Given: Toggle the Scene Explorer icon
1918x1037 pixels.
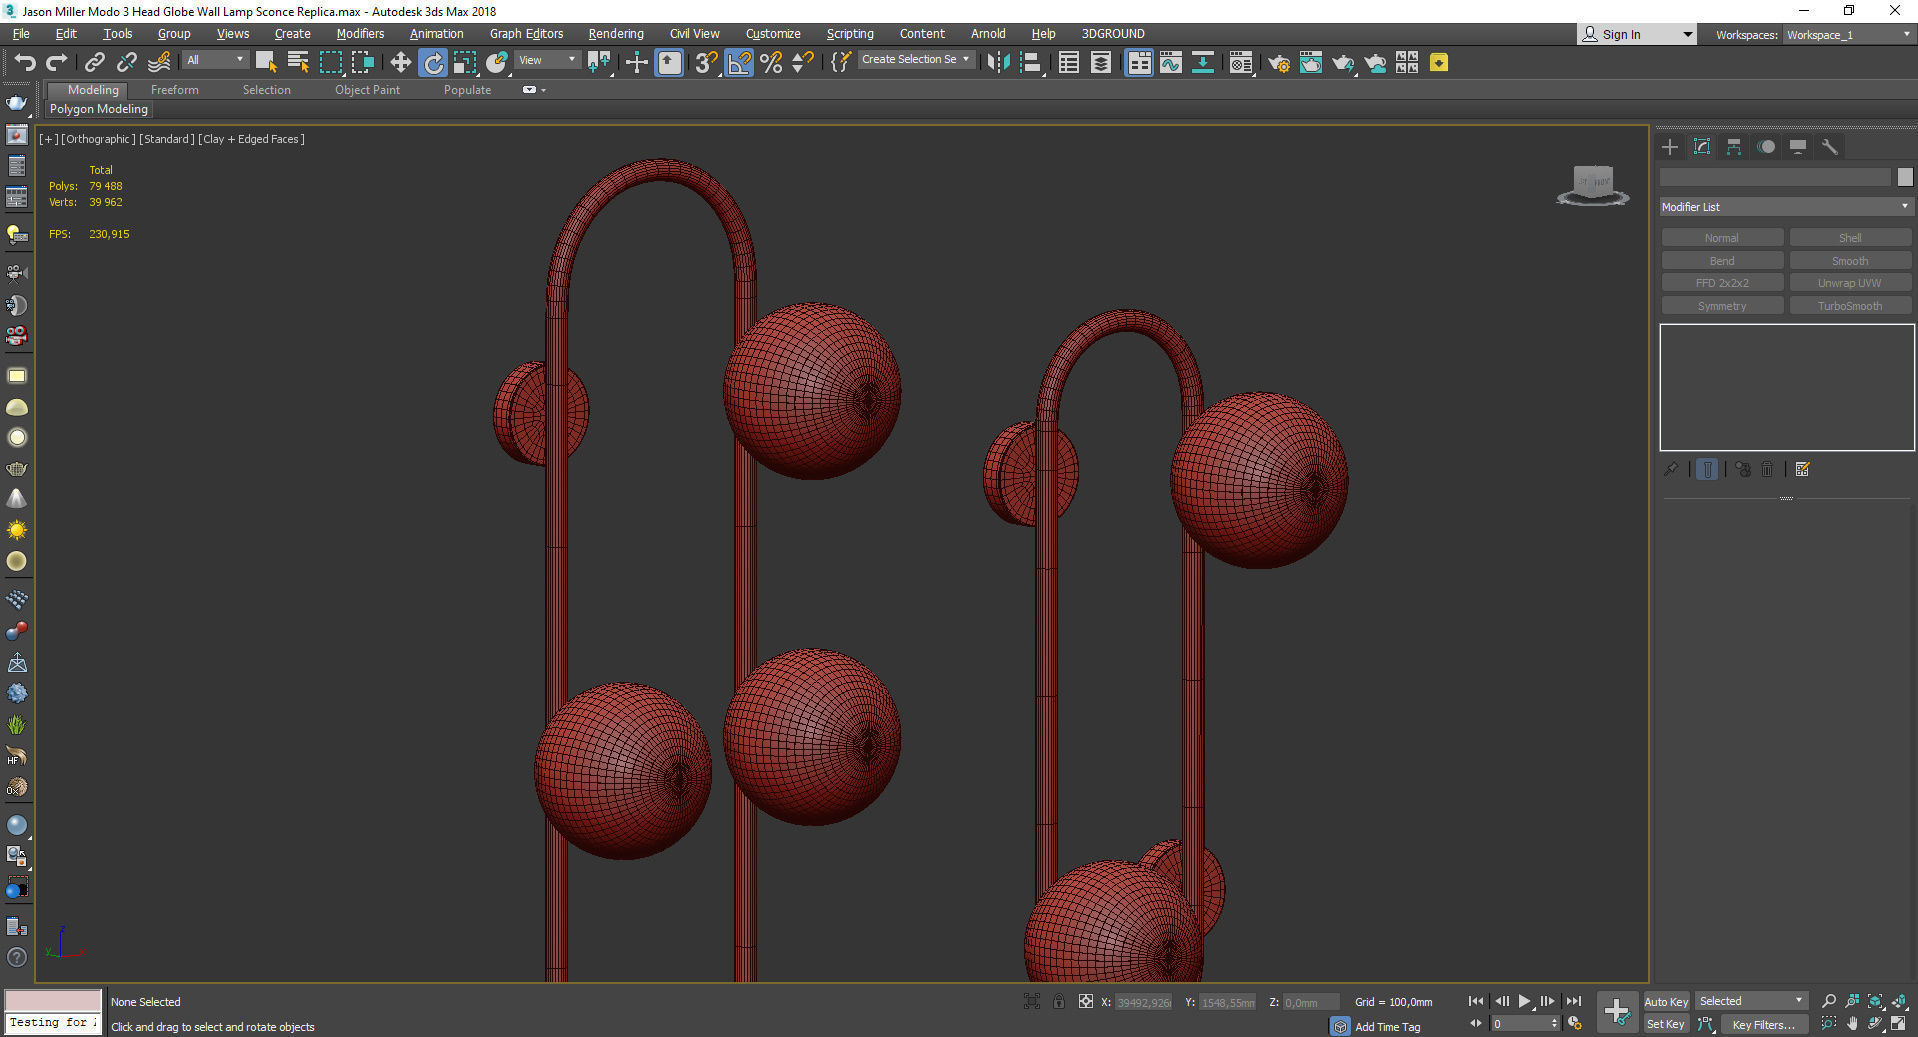Looking at the screenshot, I should coord(1069,63).
